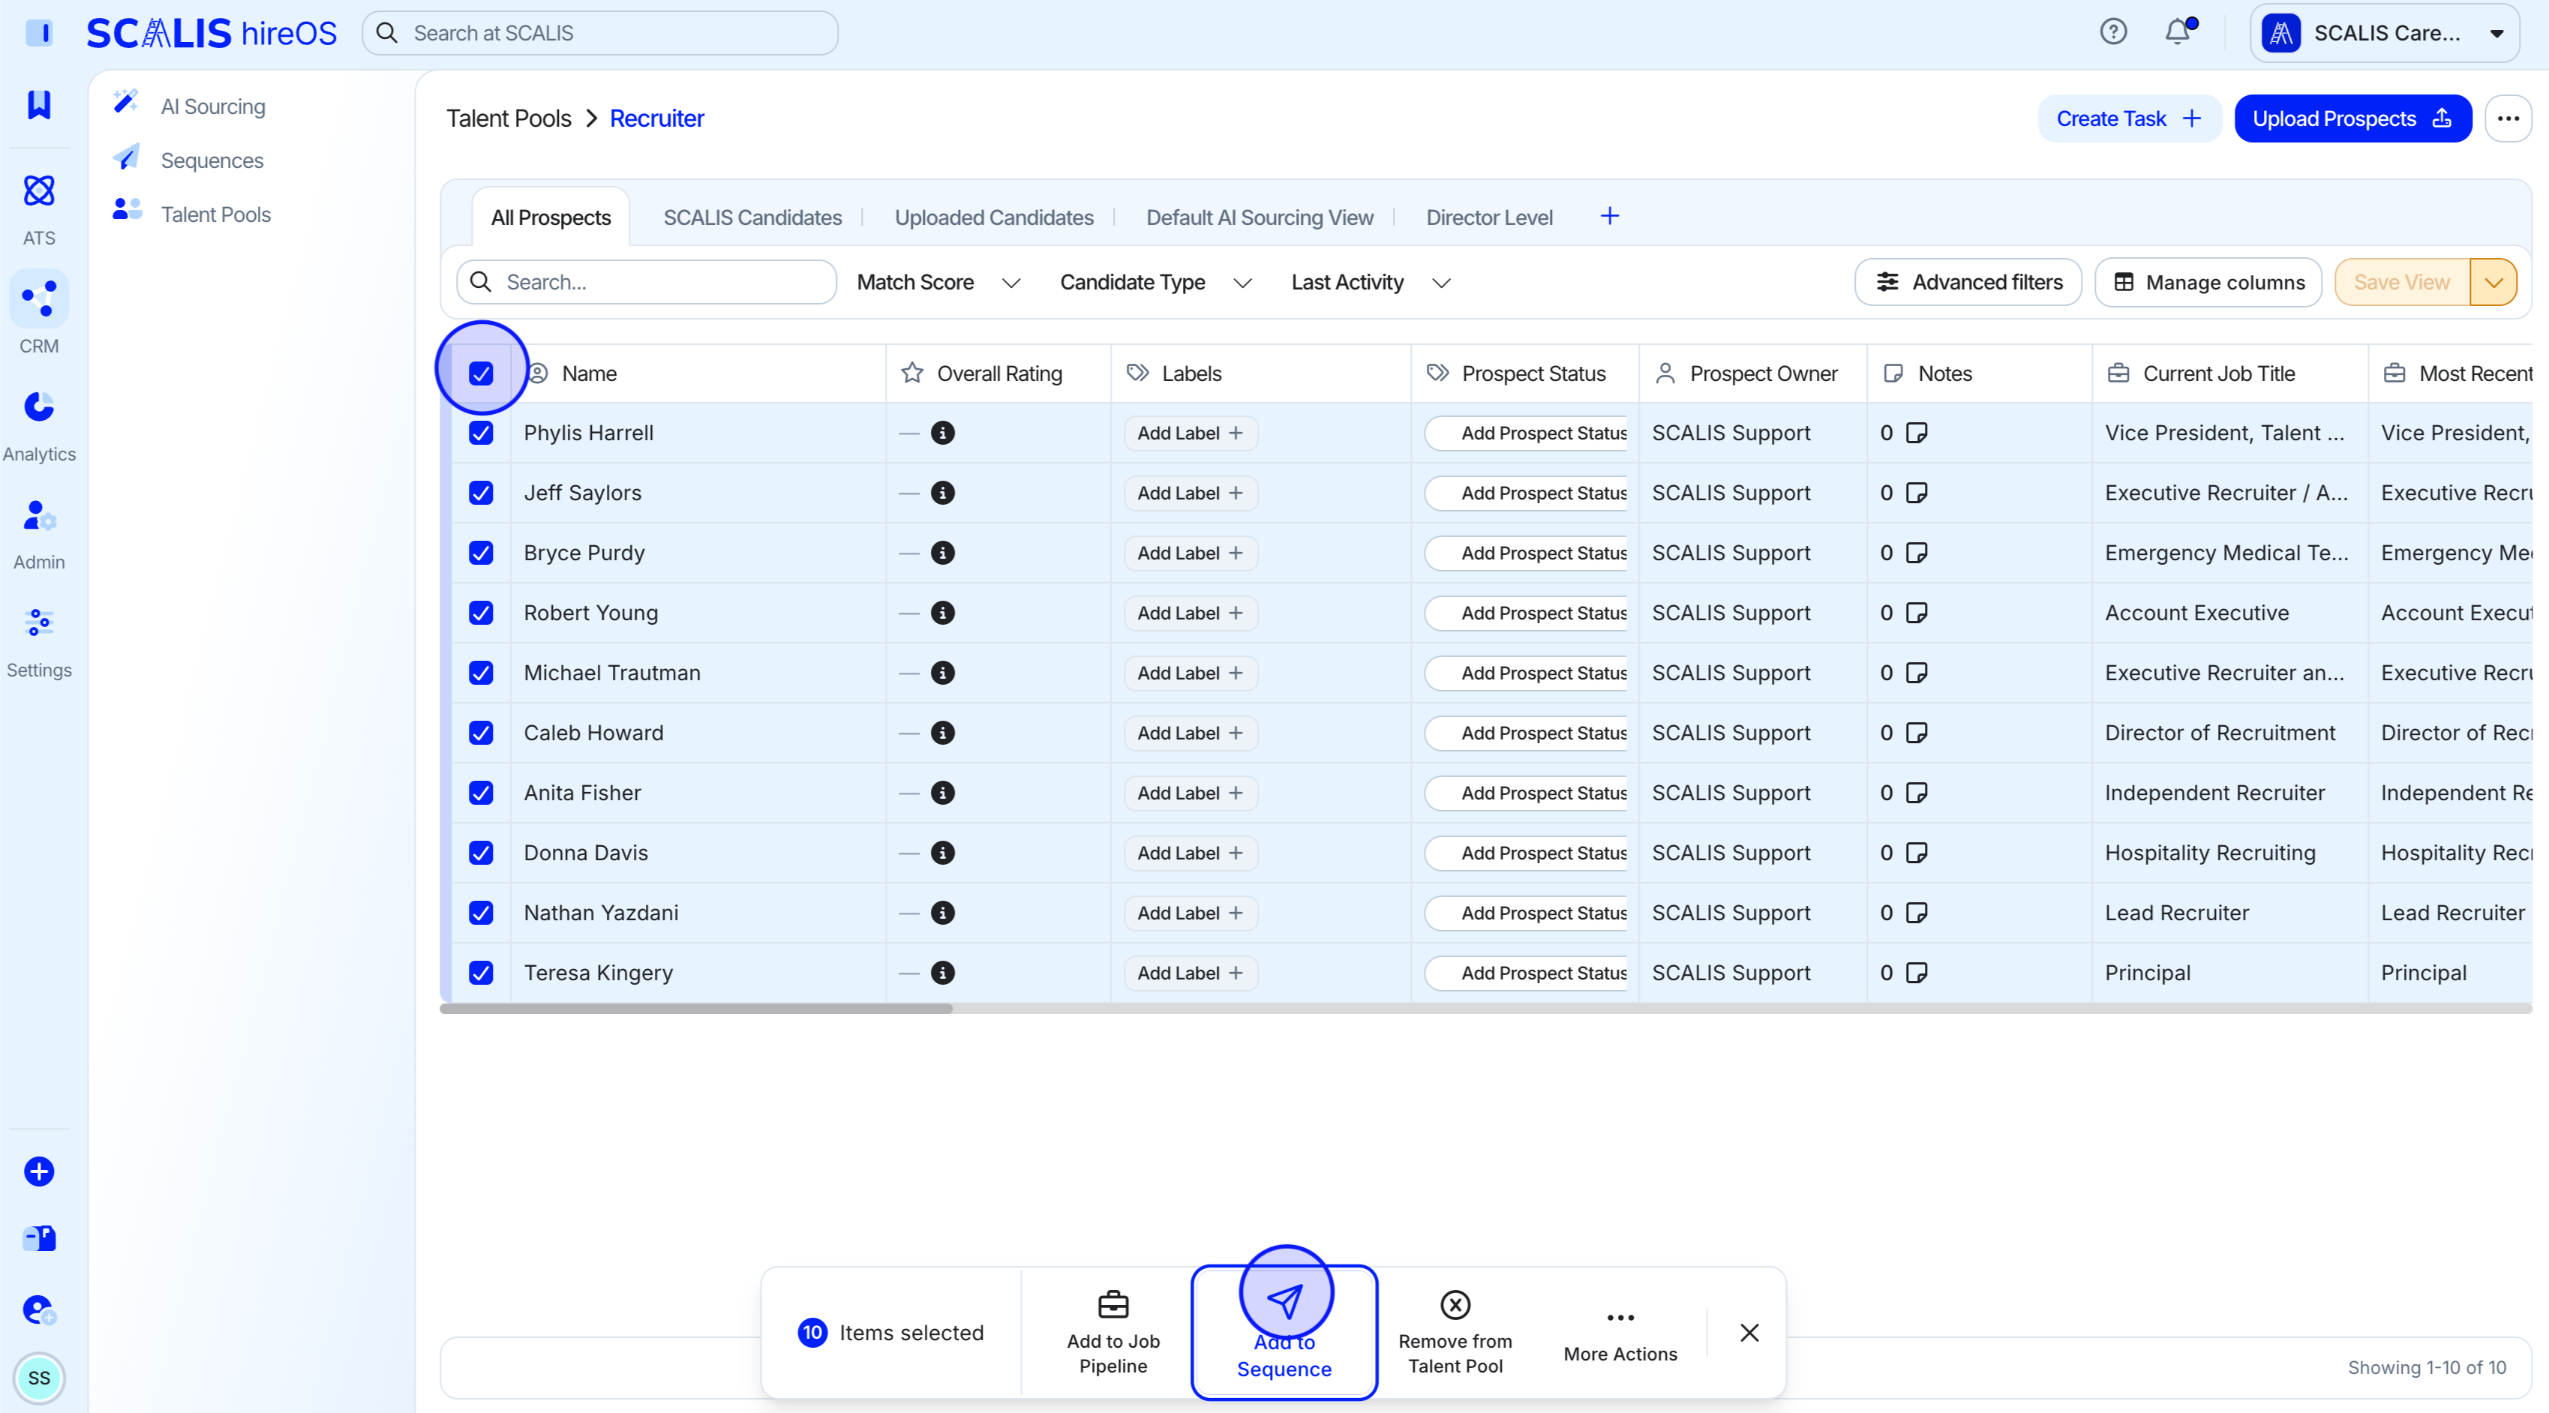This screenshot has width=2549, height=1413.
Task: Uncheck Jeff Saylors' row checkbox
Action: 481,493
